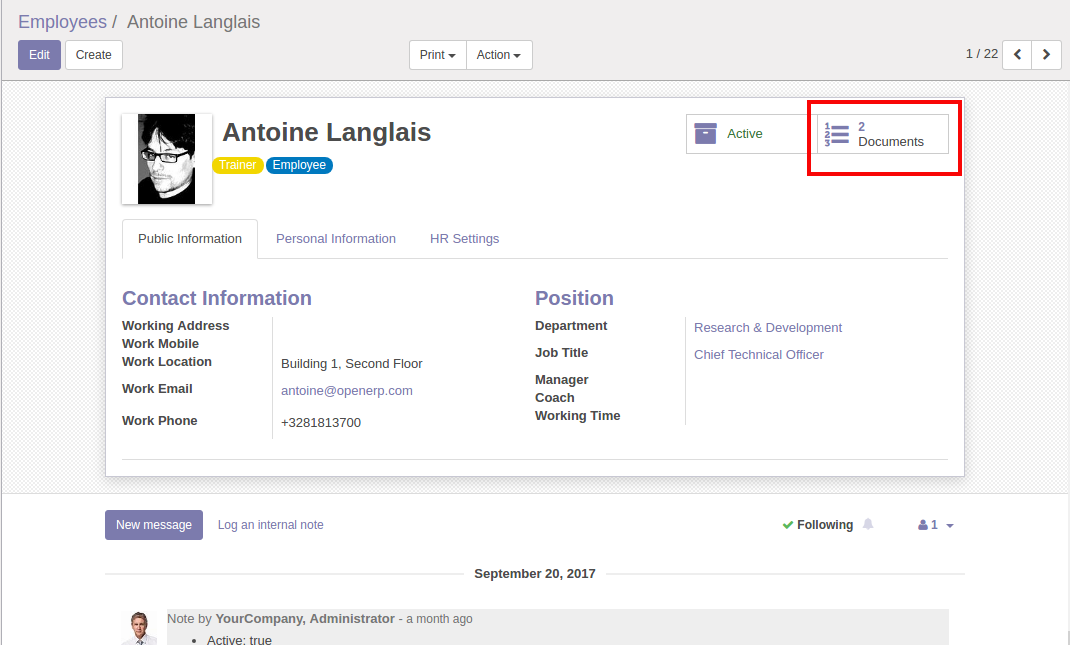Navigate to Employees breadcrumb
Viewport: 1070px width, 645px height.
click(x=62, y=22)
